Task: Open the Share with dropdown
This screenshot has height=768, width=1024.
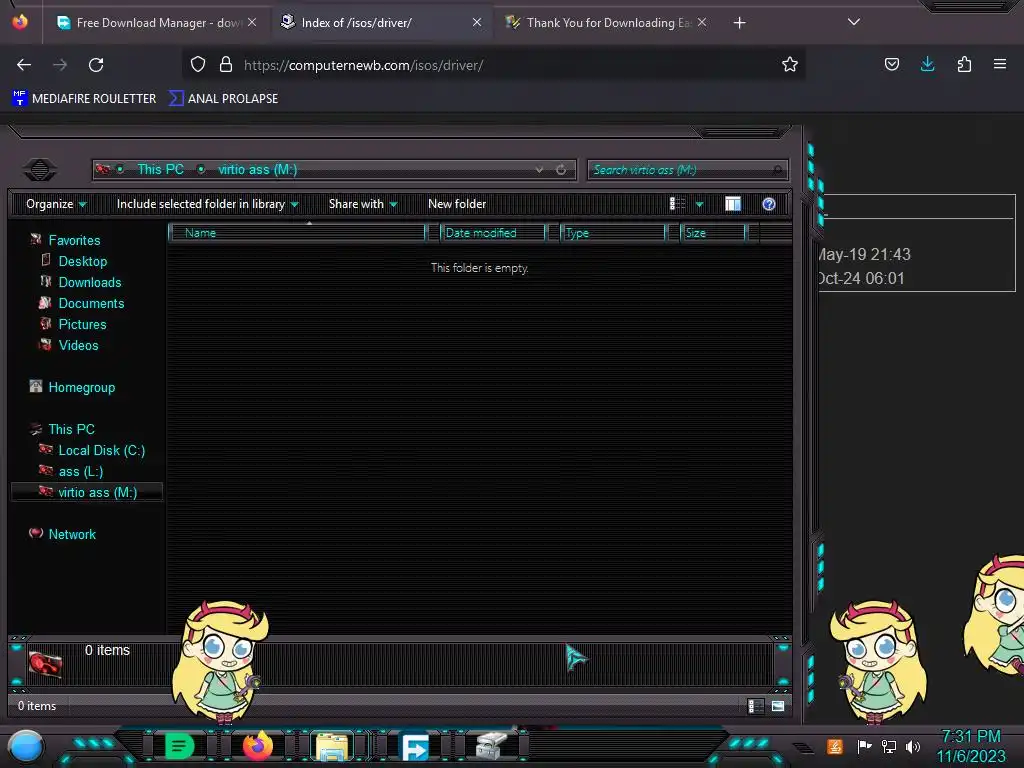Action: [363, 204]
